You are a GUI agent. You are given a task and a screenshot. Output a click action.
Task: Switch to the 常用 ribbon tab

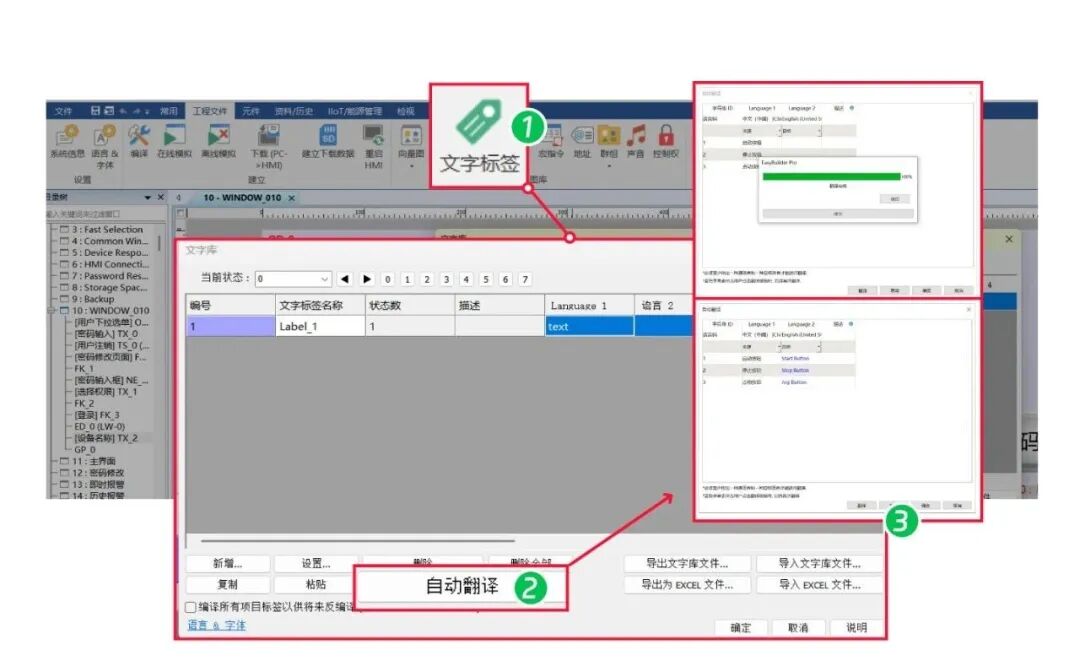tap(169, 110)
